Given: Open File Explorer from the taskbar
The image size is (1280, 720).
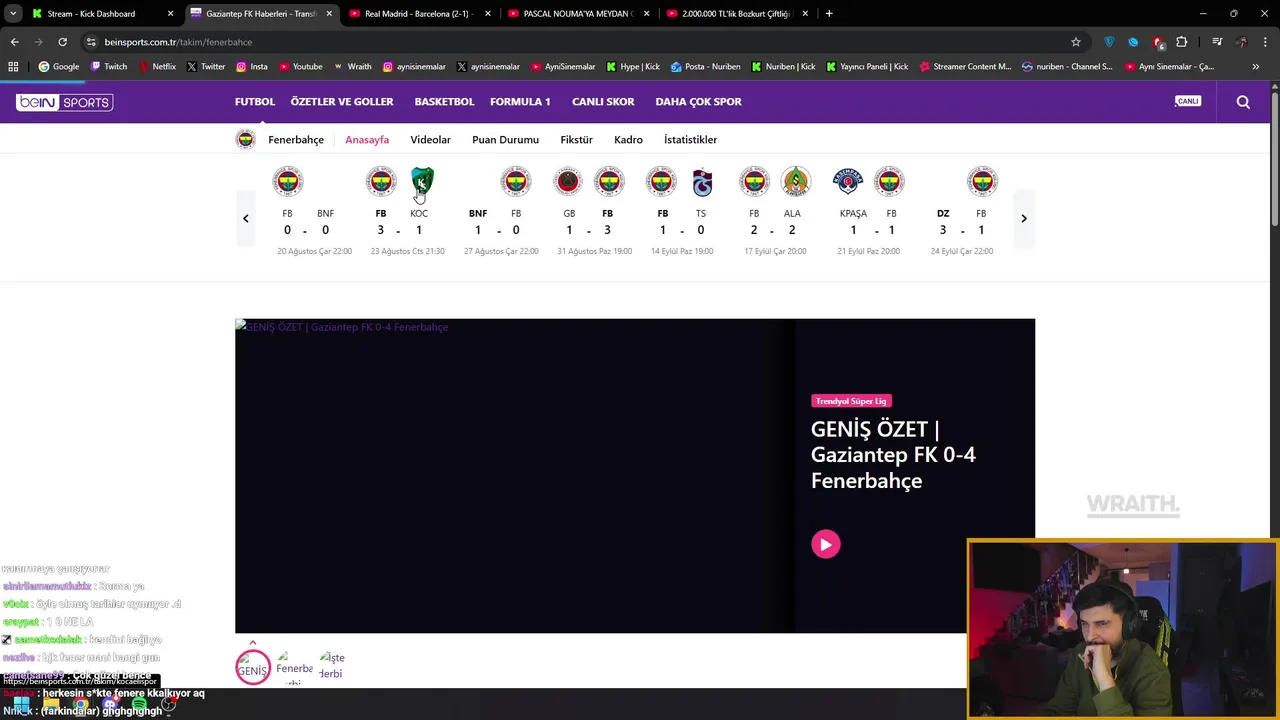Looking at the screenshot, I should (x=51, y=704).
